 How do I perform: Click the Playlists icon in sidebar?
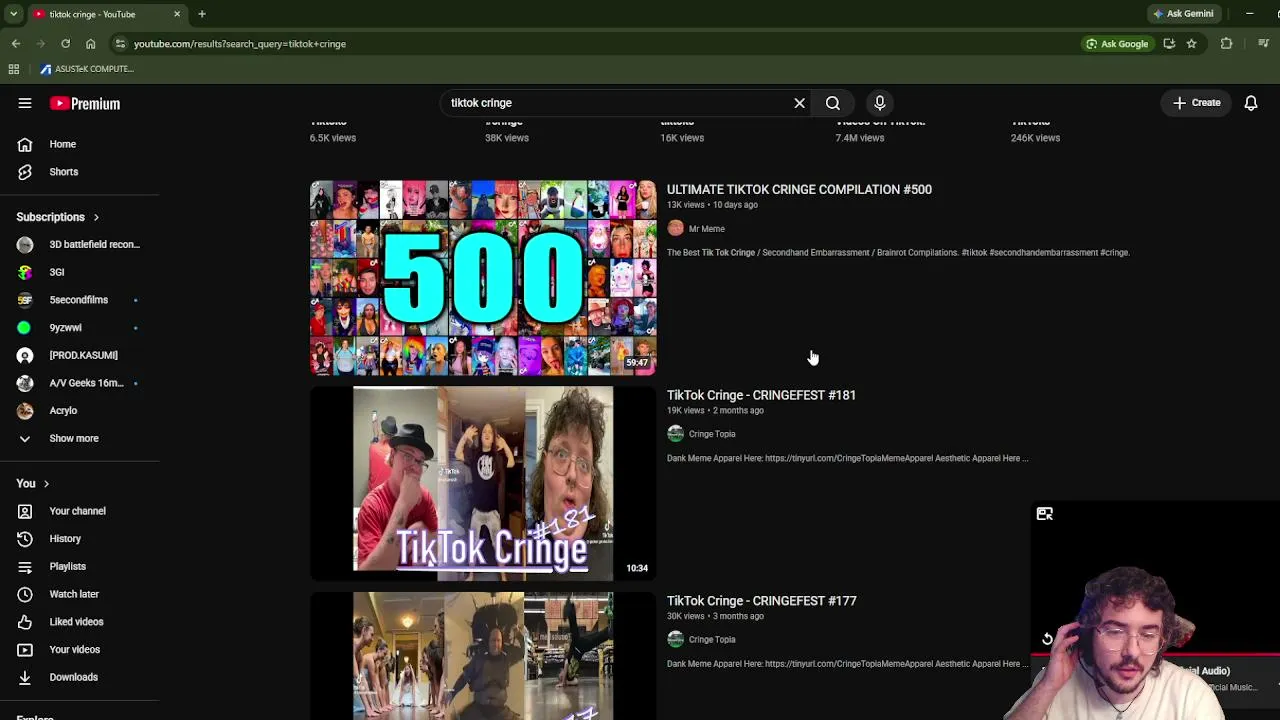click(25, 567)
